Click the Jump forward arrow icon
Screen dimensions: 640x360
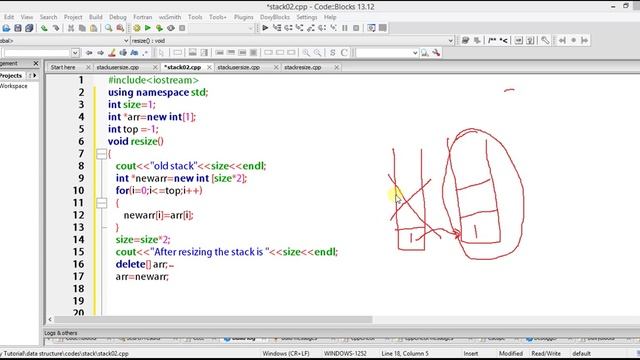point(100,53)
